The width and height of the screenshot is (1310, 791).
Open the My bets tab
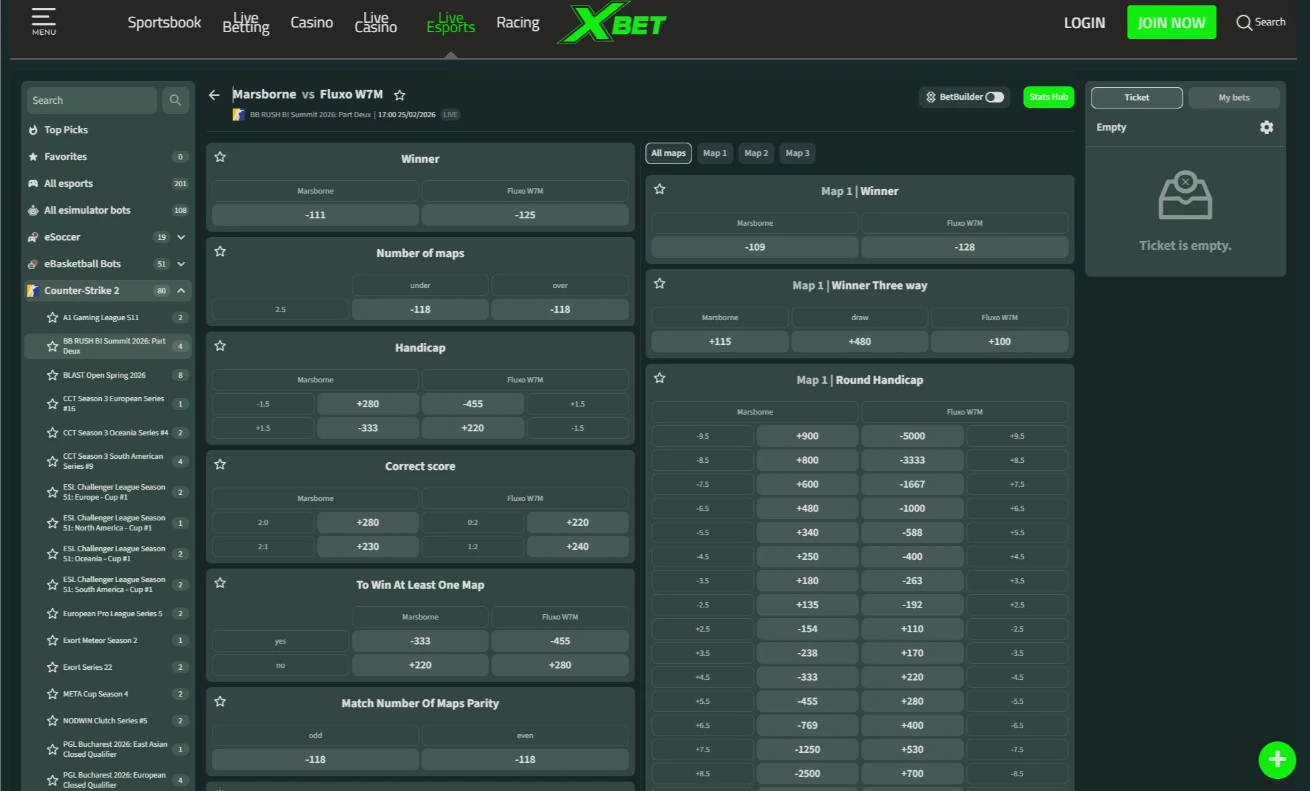(1233, 97)
